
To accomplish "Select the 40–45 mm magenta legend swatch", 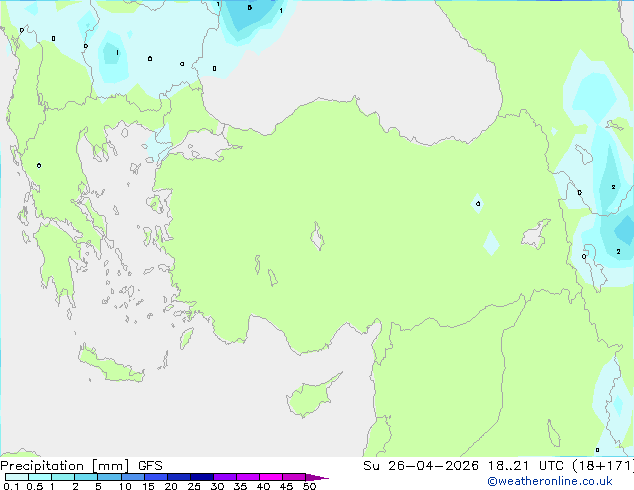I will (271, 477).
